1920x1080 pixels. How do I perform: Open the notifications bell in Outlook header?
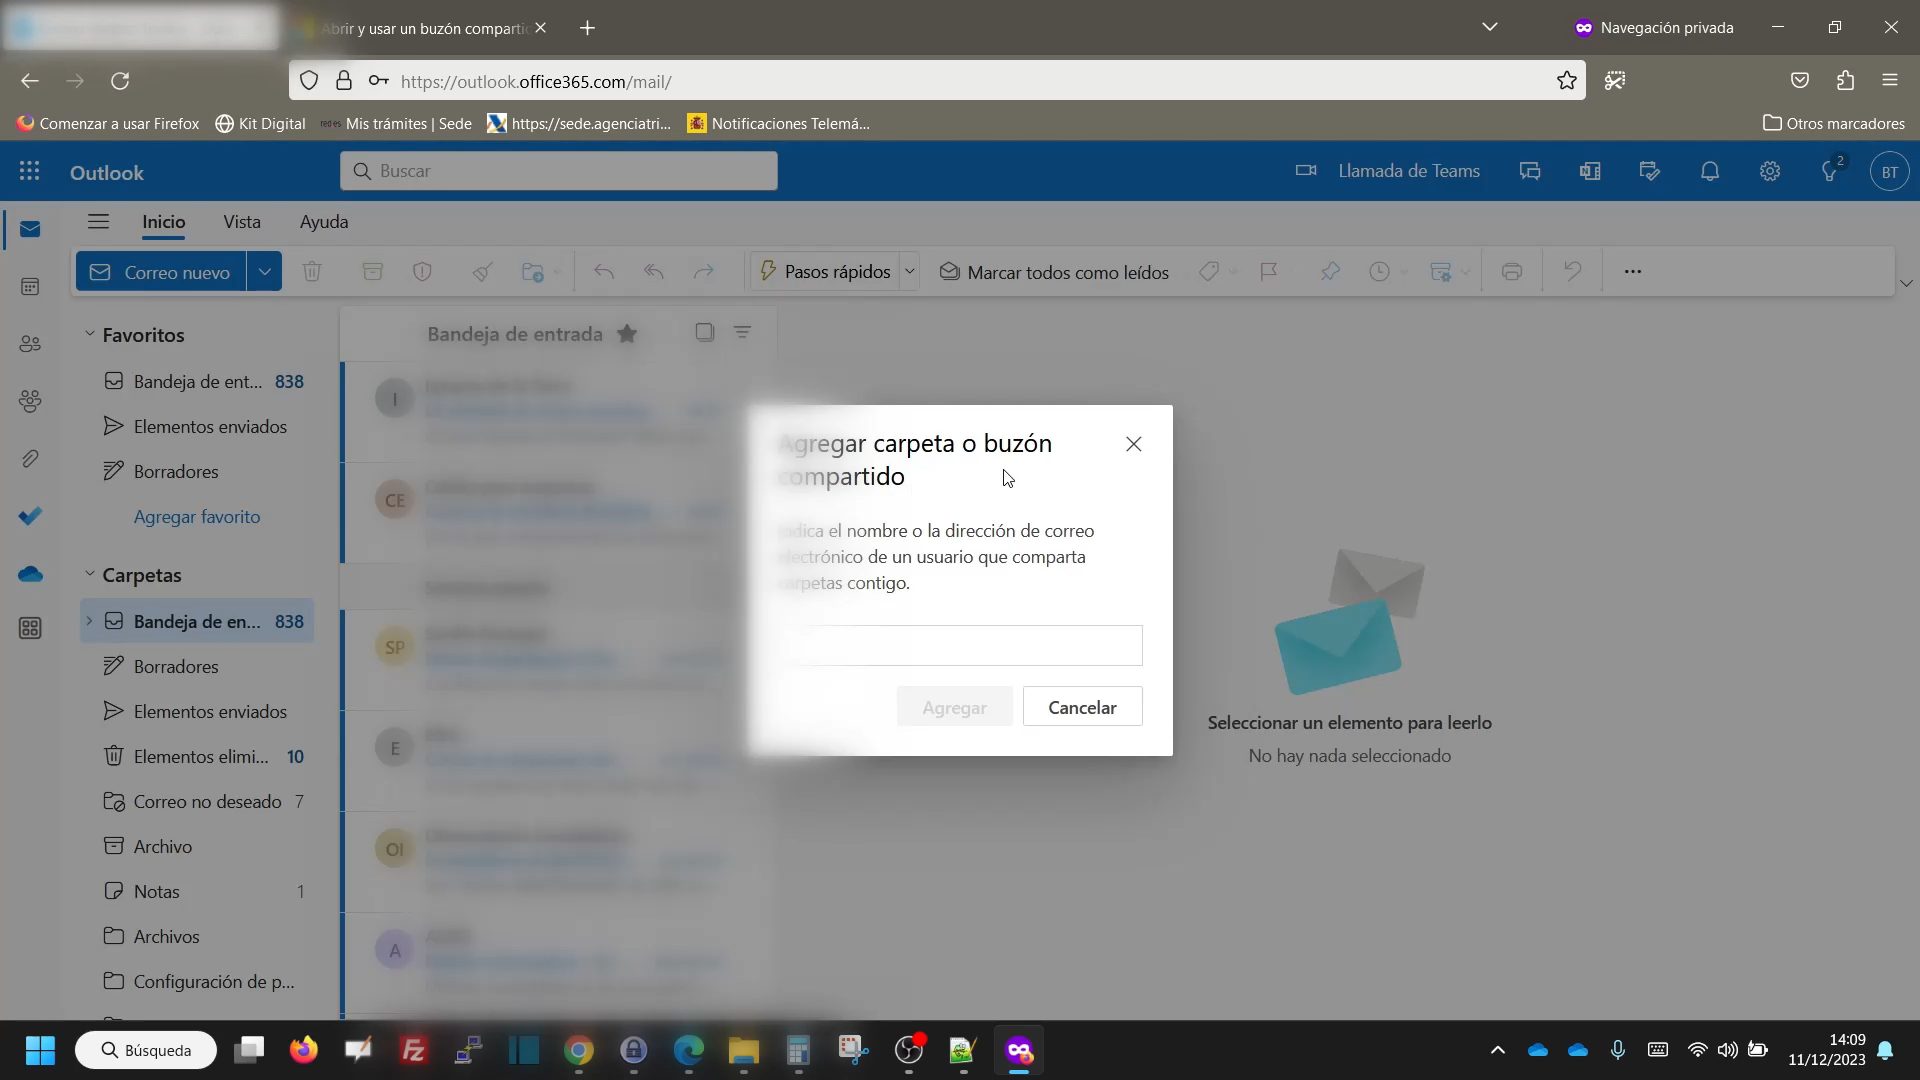pyautogui.click(x=1709, y=171)
